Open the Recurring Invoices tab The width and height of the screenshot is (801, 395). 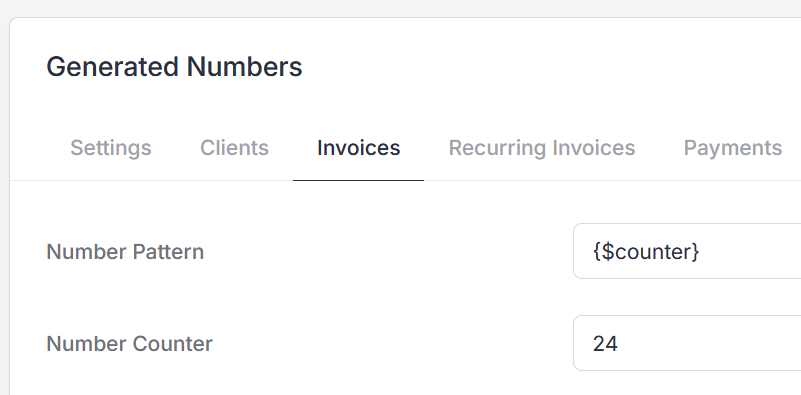coord(541,148)
